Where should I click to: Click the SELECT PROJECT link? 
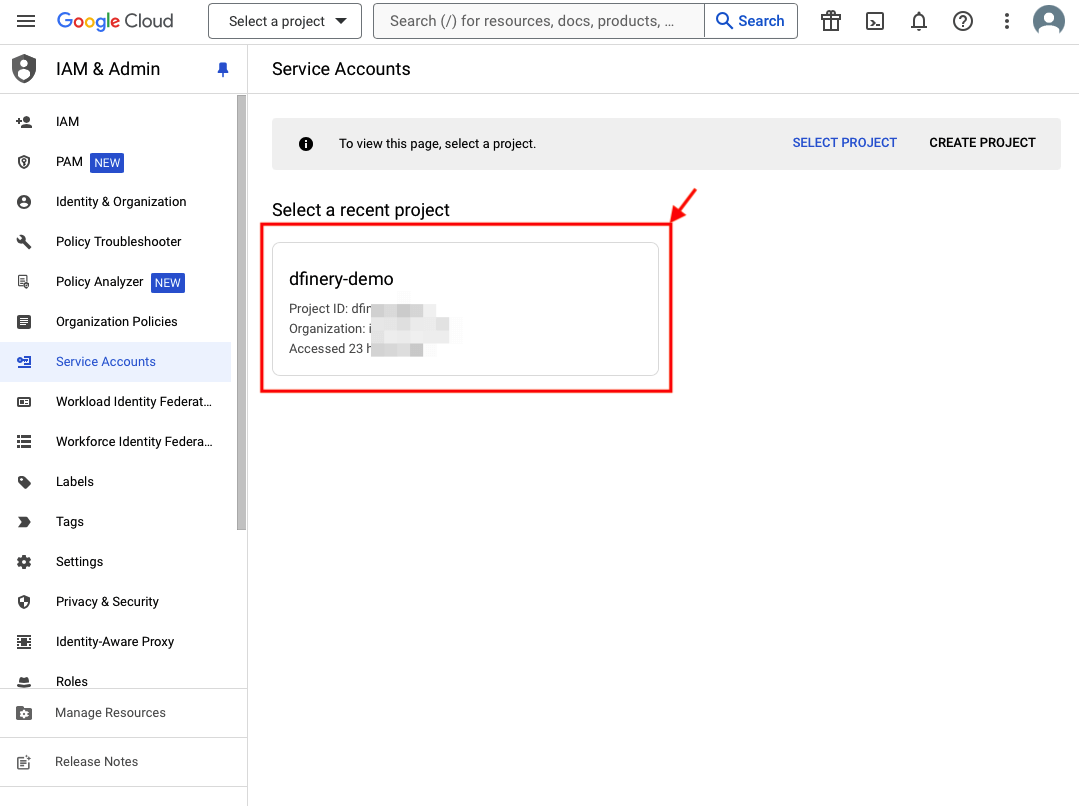(x=844, y=143)
